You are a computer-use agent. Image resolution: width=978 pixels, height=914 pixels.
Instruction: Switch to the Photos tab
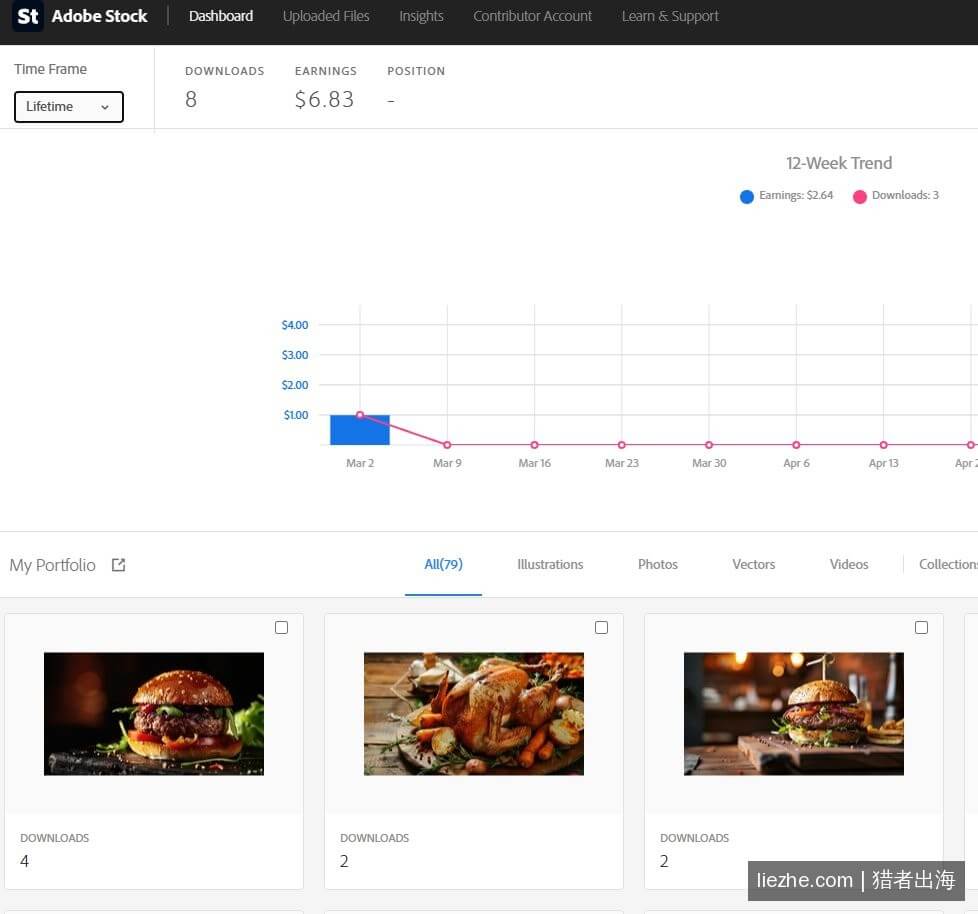click(x=657, y=564)
